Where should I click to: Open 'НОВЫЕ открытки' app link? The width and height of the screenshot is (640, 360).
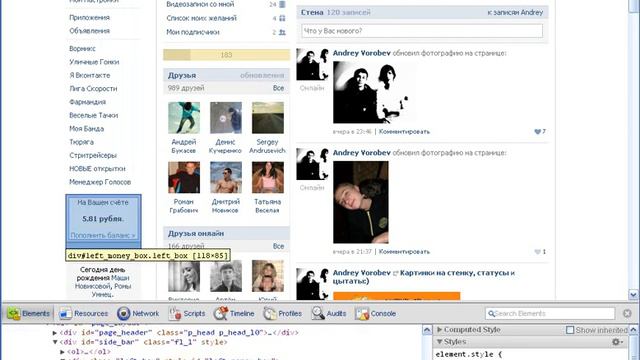coord(97,169)
